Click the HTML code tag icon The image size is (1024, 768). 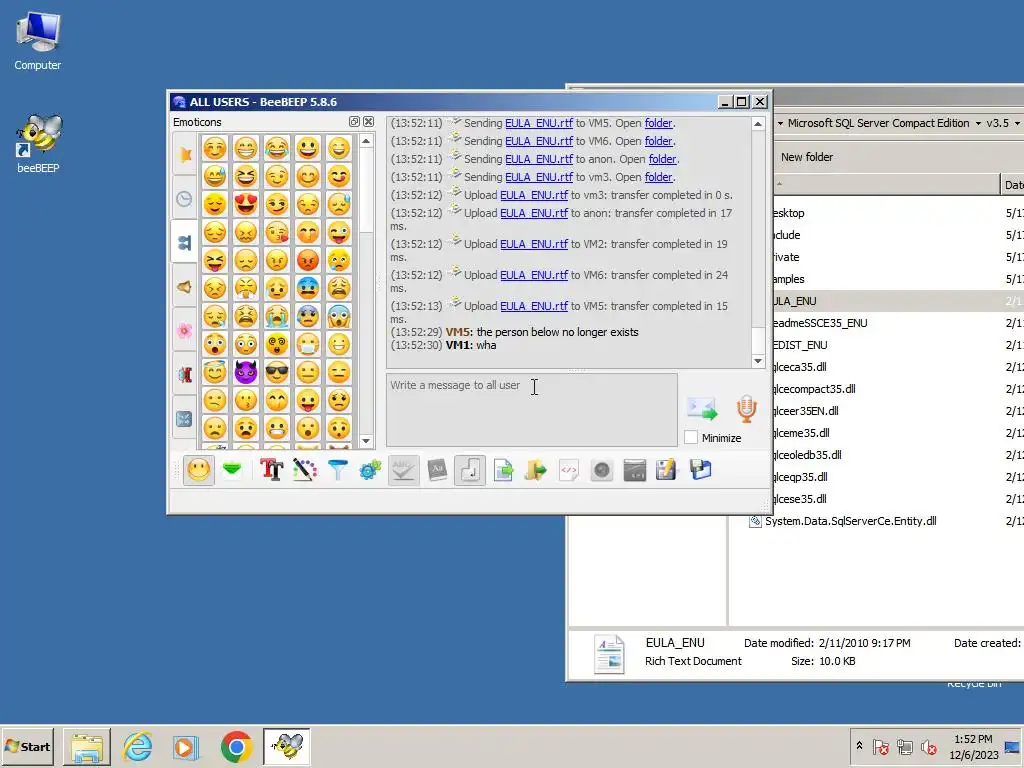569,470
